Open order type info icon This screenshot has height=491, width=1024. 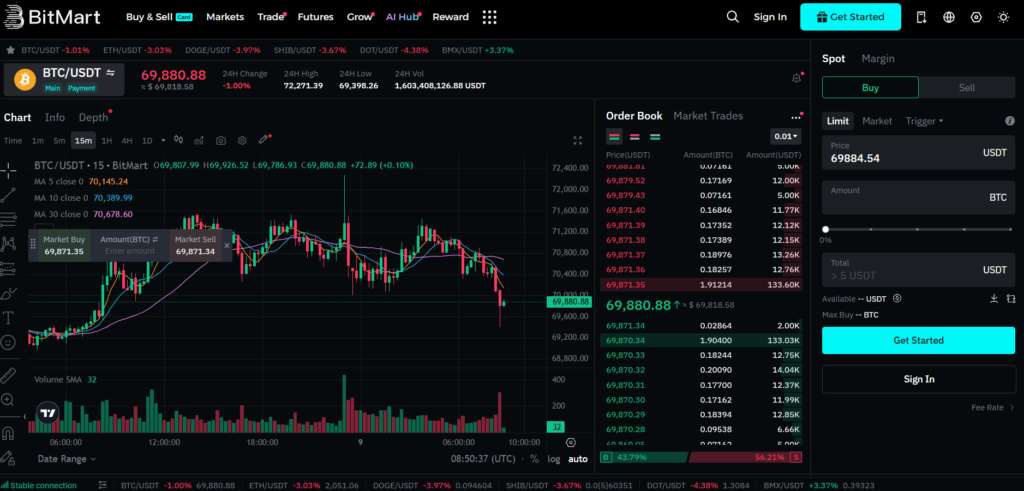pos(1010,121)
